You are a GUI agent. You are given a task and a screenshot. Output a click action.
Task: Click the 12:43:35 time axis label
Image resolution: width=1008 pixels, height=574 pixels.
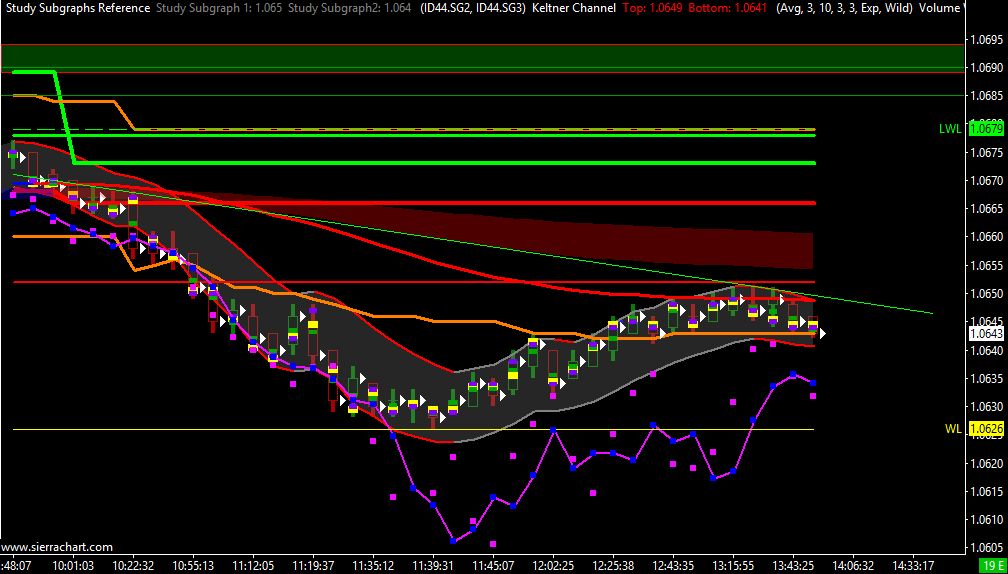coord(672,565)
